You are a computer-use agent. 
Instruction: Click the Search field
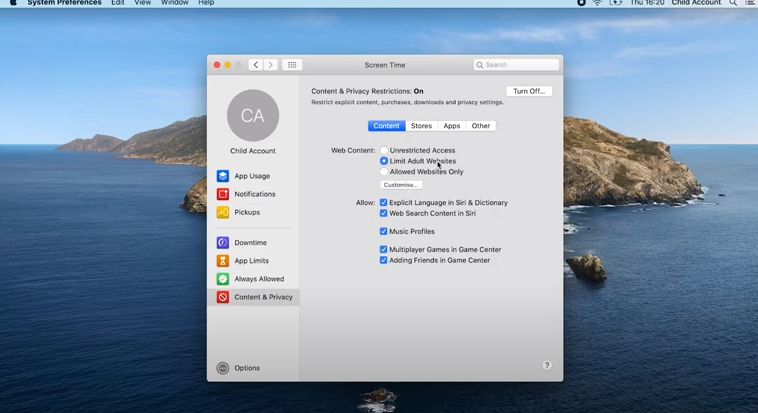click(516, 65)
